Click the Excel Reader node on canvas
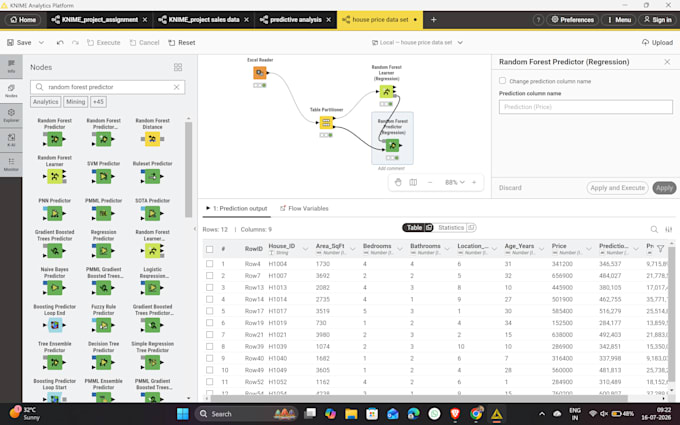Screen dimensions: 680x425 259,72
